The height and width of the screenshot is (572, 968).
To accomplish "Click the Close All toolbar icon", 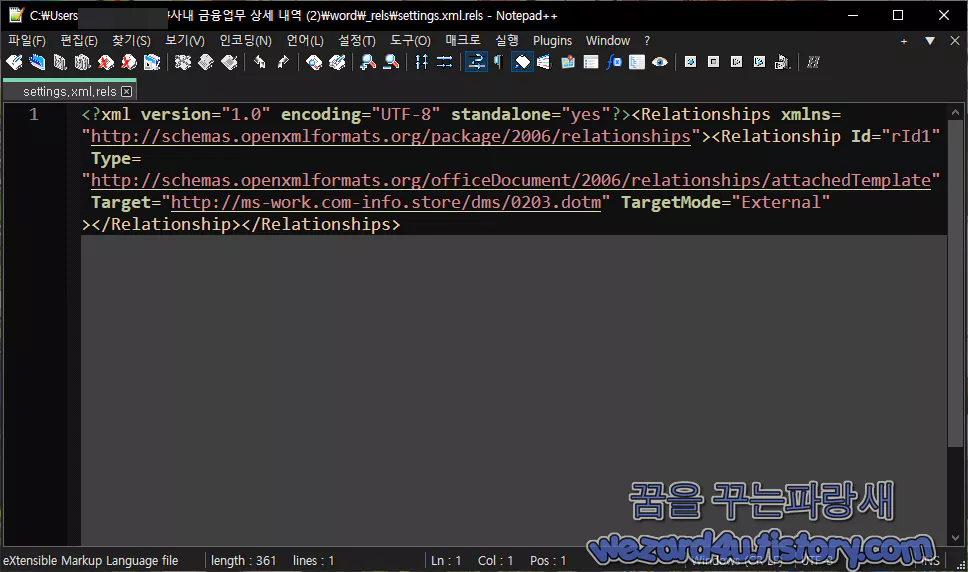I will pos(128,62).
